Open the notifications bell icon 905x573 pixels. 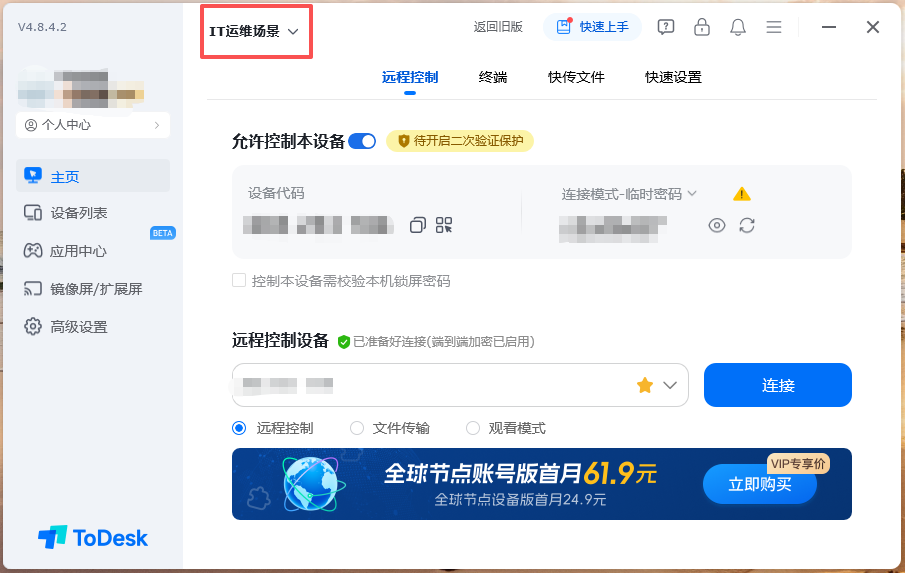coord(738,27)
